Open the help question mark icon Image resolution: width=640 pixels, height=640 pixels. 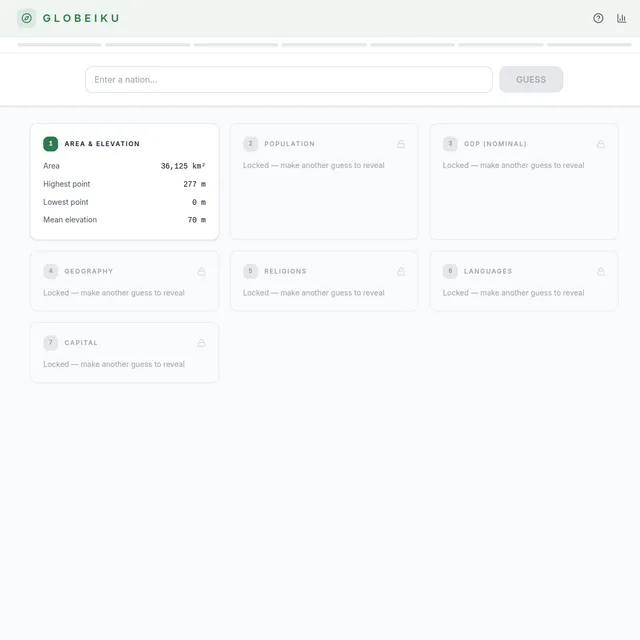pos(598,18)
